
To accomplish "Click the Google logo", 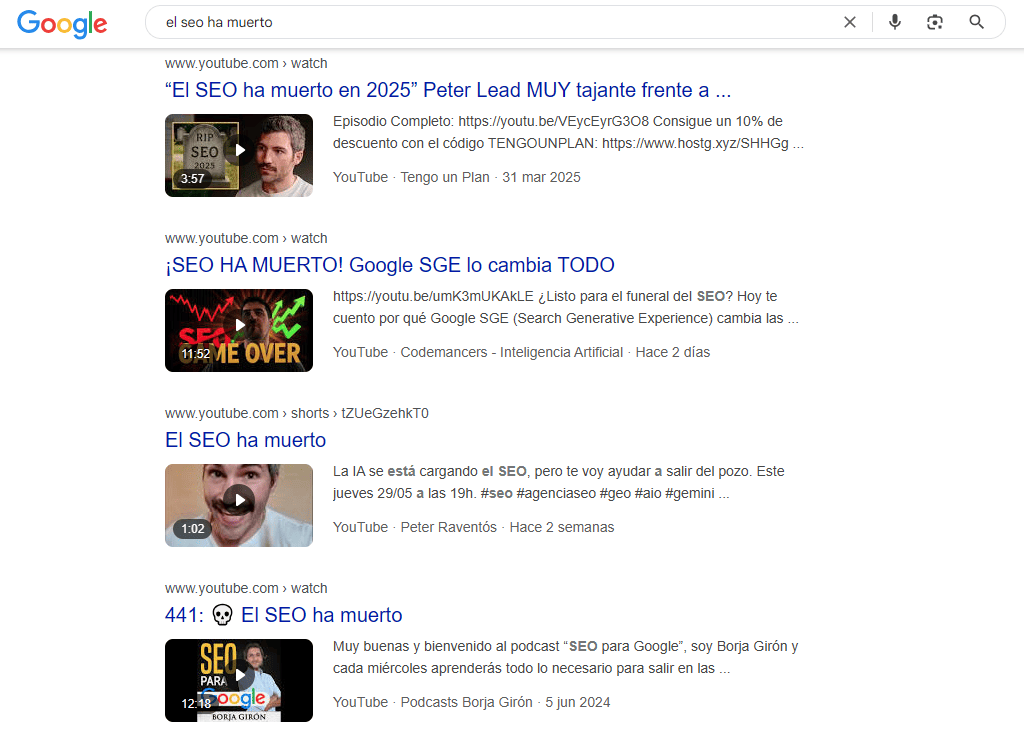I will coord(62,24).
